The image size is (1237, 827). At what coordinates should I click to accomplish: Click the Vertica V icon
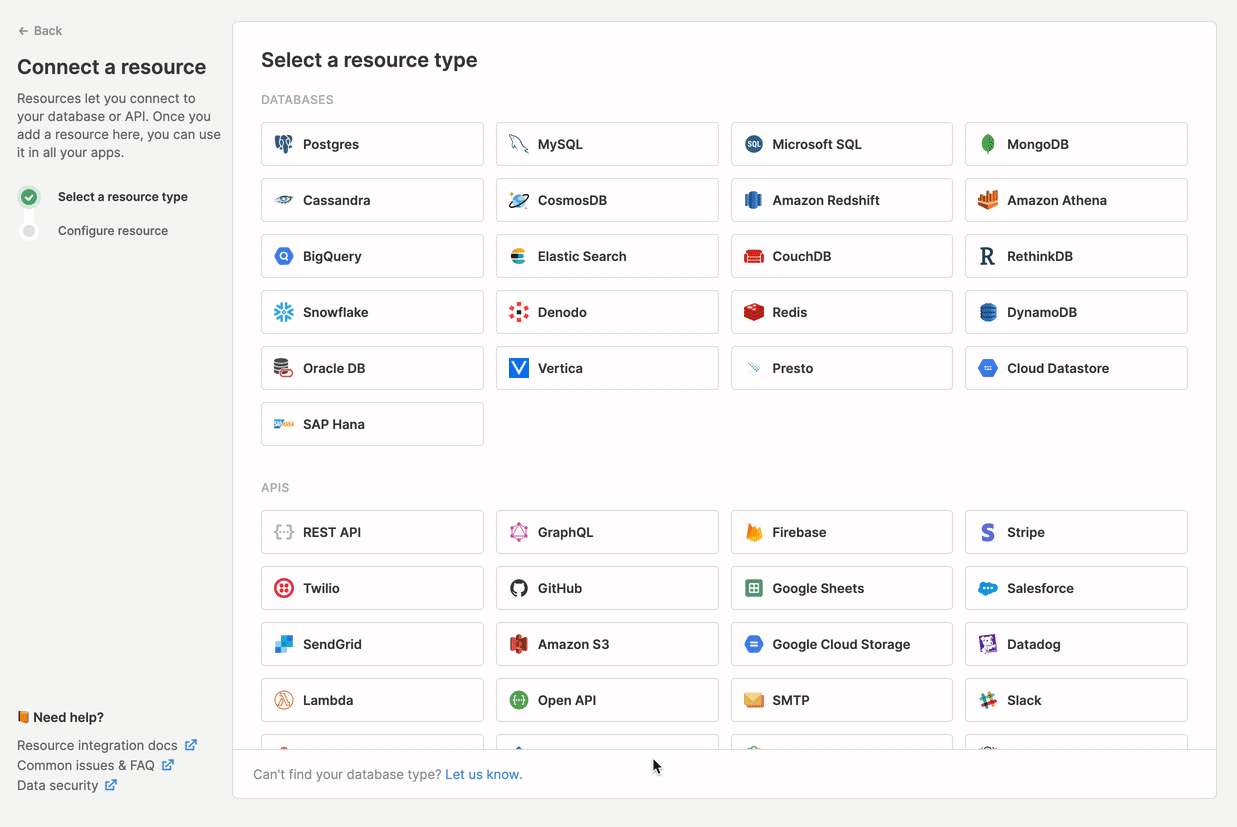pyautogui.click(x=518, y=368)
